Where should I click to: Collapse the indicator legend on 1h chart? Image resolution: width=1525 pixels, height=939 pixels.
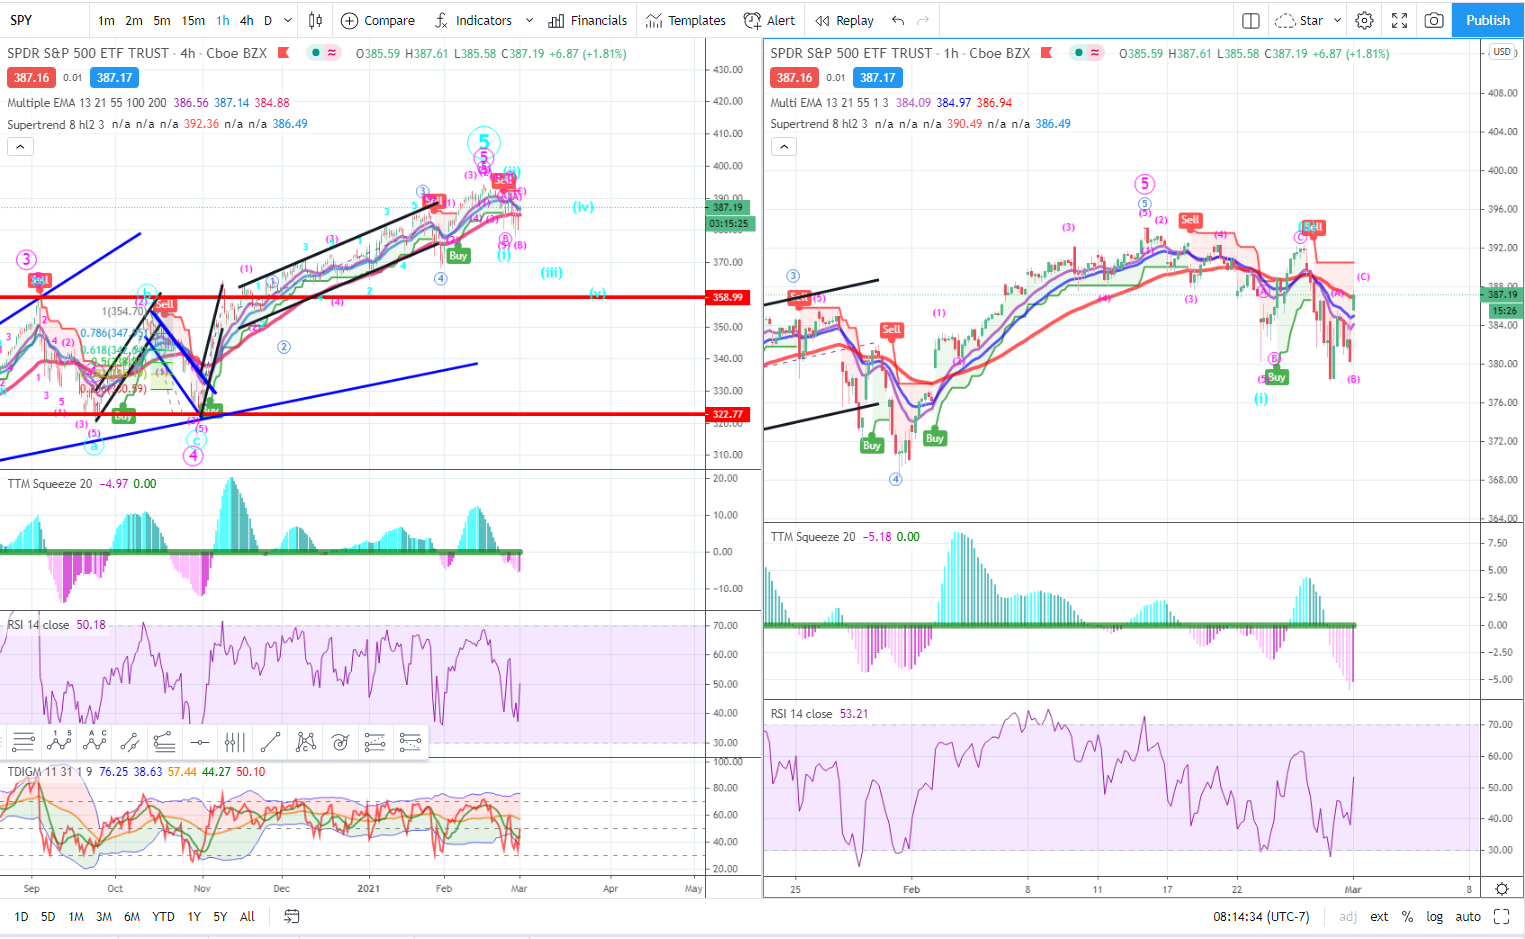tap(784, 147)
